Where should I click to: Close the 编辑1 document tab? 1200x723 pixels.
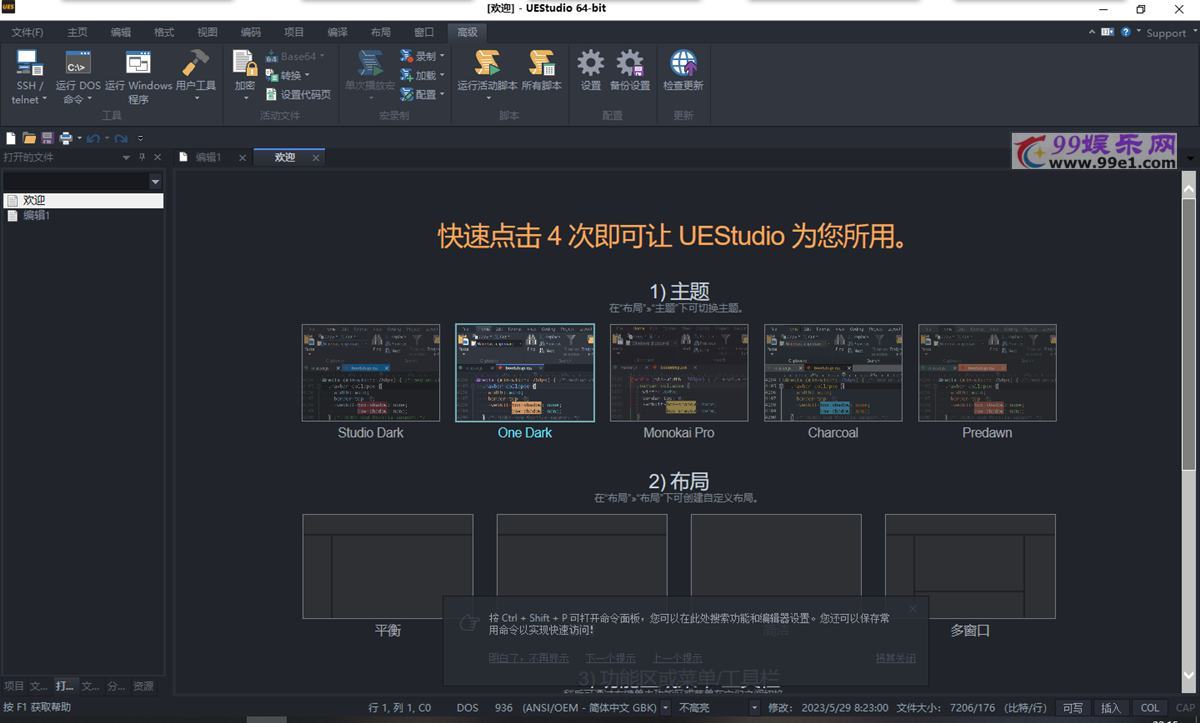pyautogui.click(x=243, y=157)
